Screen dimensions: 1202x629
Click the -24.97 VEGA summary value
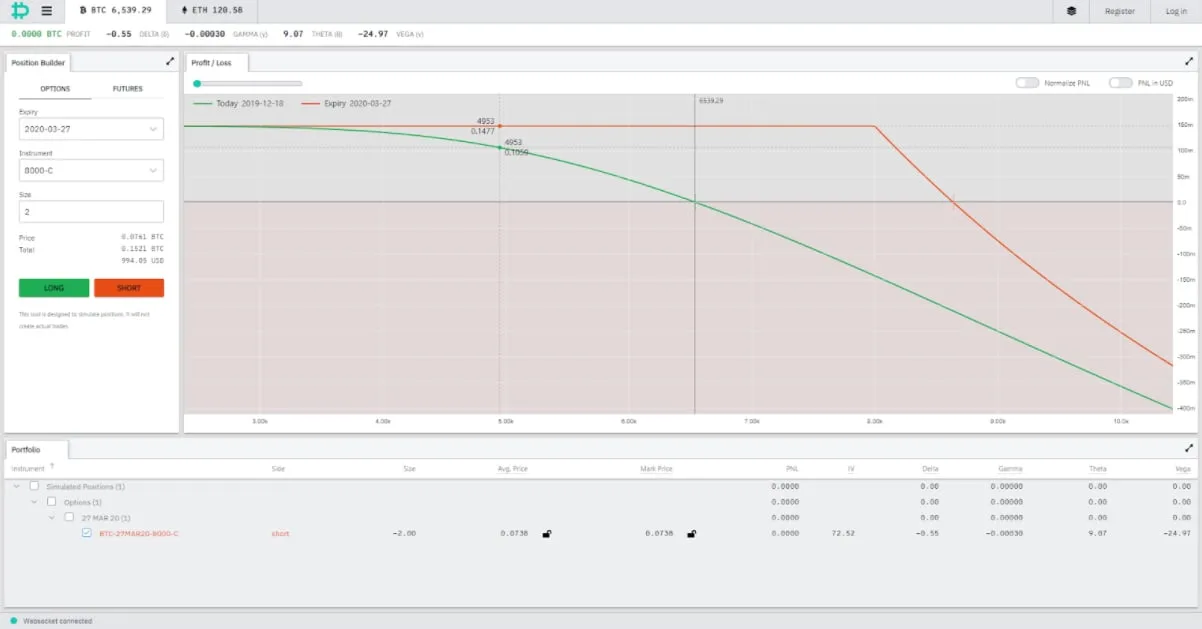click(375, 33)
